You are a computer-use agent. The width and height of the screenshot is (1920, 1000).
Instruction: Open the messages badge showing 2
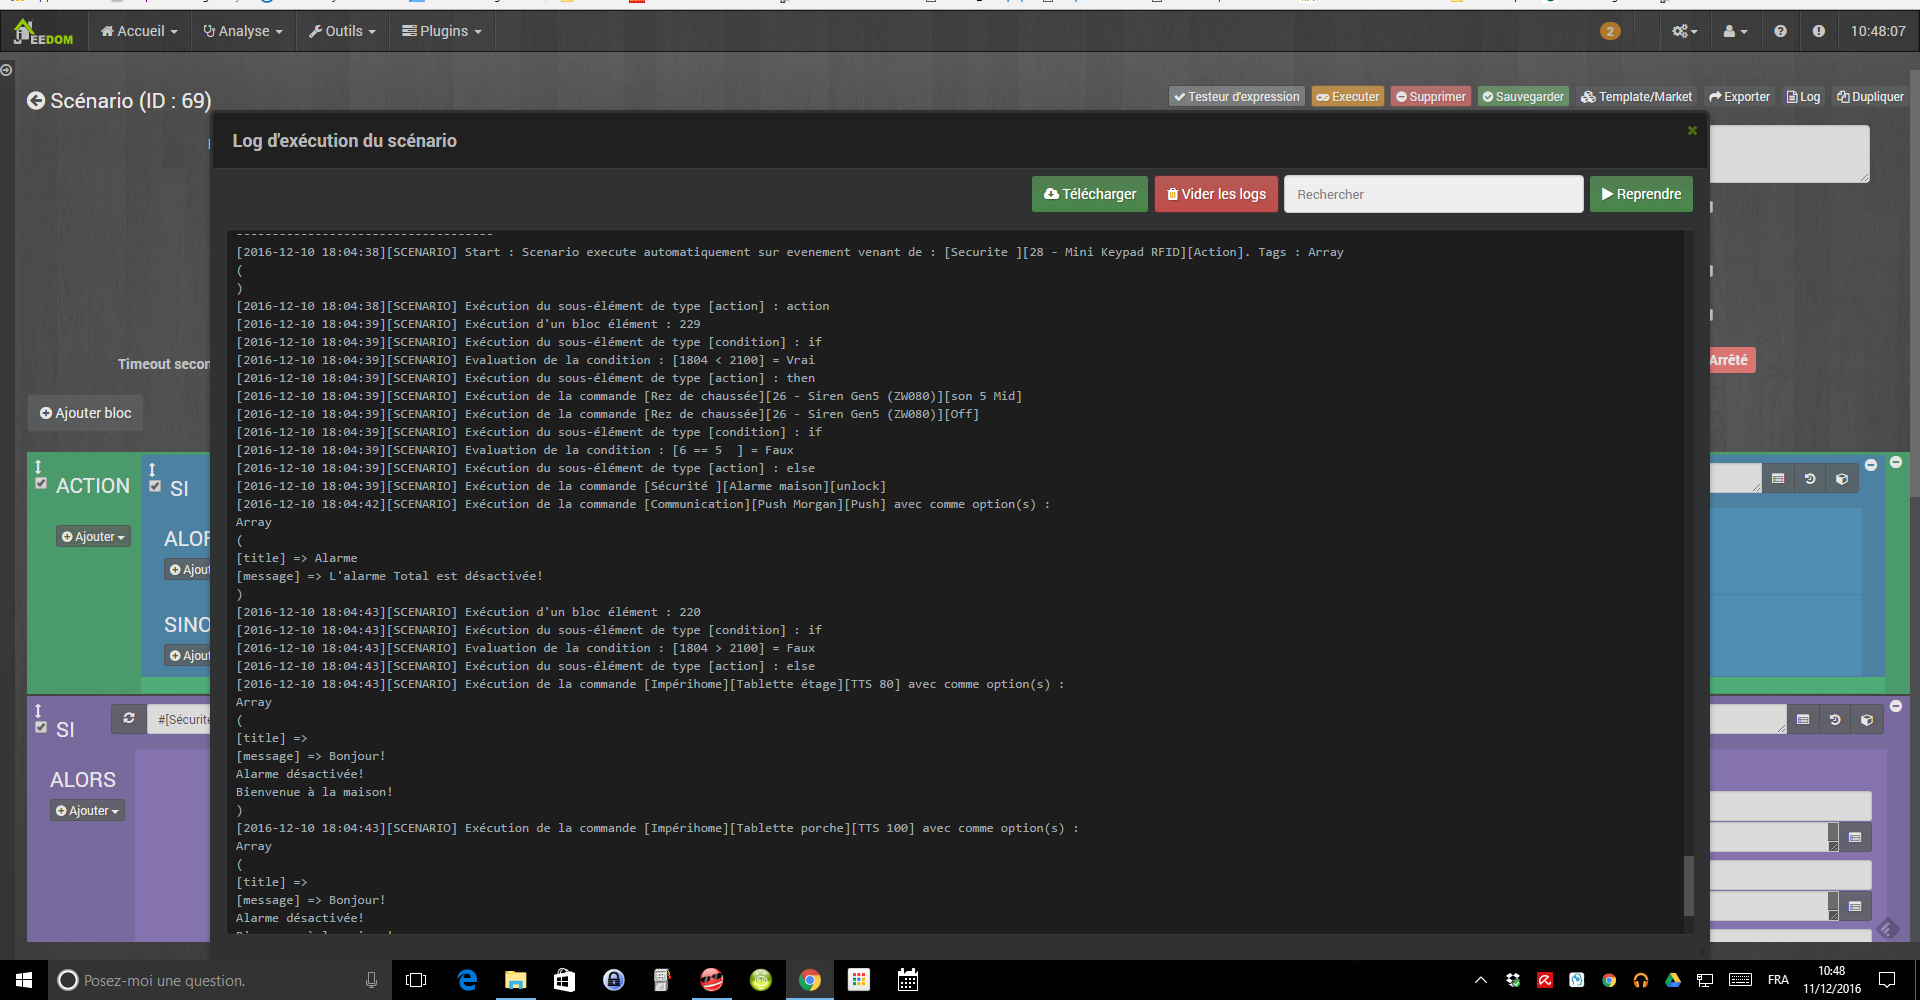pyautogui.click(x=1609, y=31)
